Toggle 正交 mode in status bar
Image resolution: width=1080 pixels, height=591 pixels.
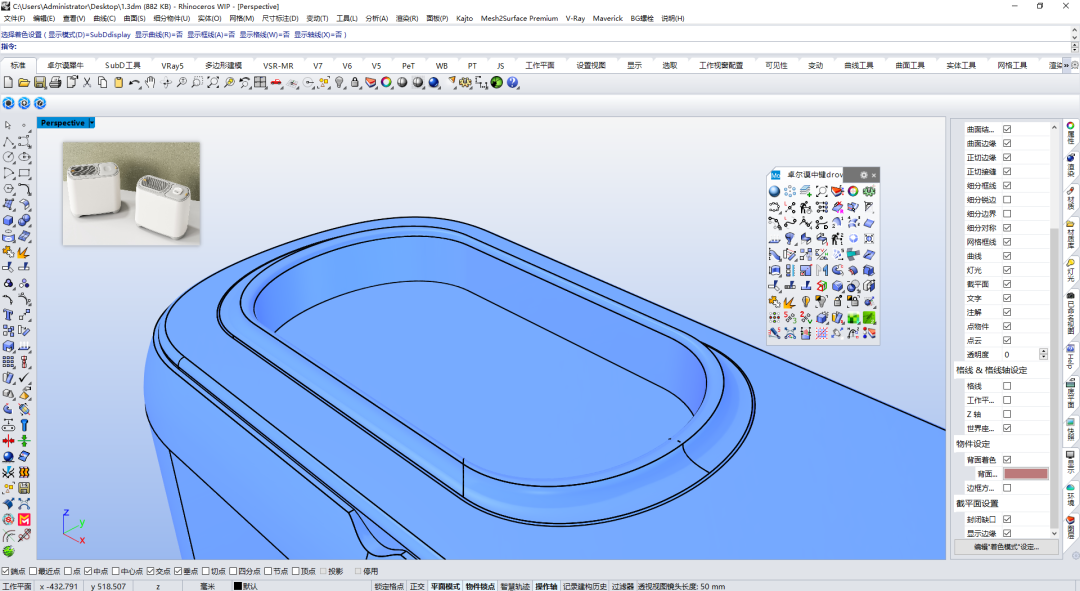[417, 586]
